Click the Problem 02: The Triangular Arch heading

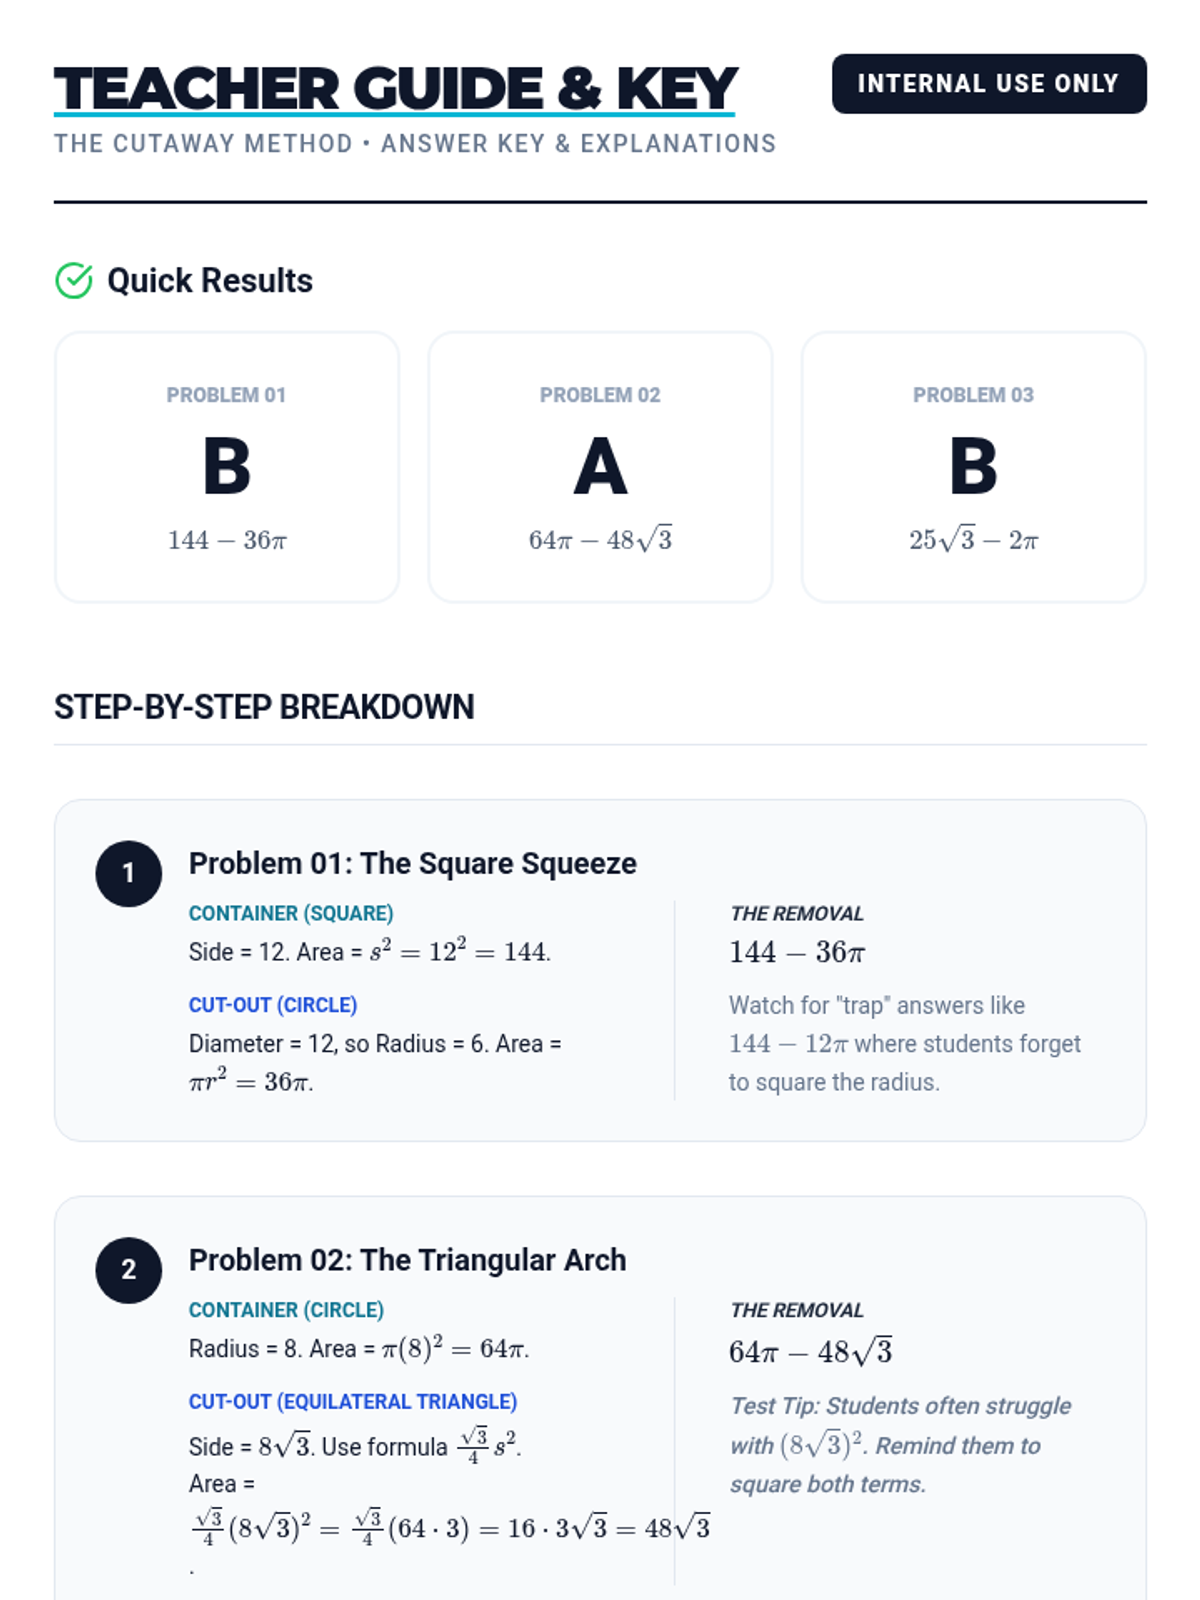[x=407, y=1260]
